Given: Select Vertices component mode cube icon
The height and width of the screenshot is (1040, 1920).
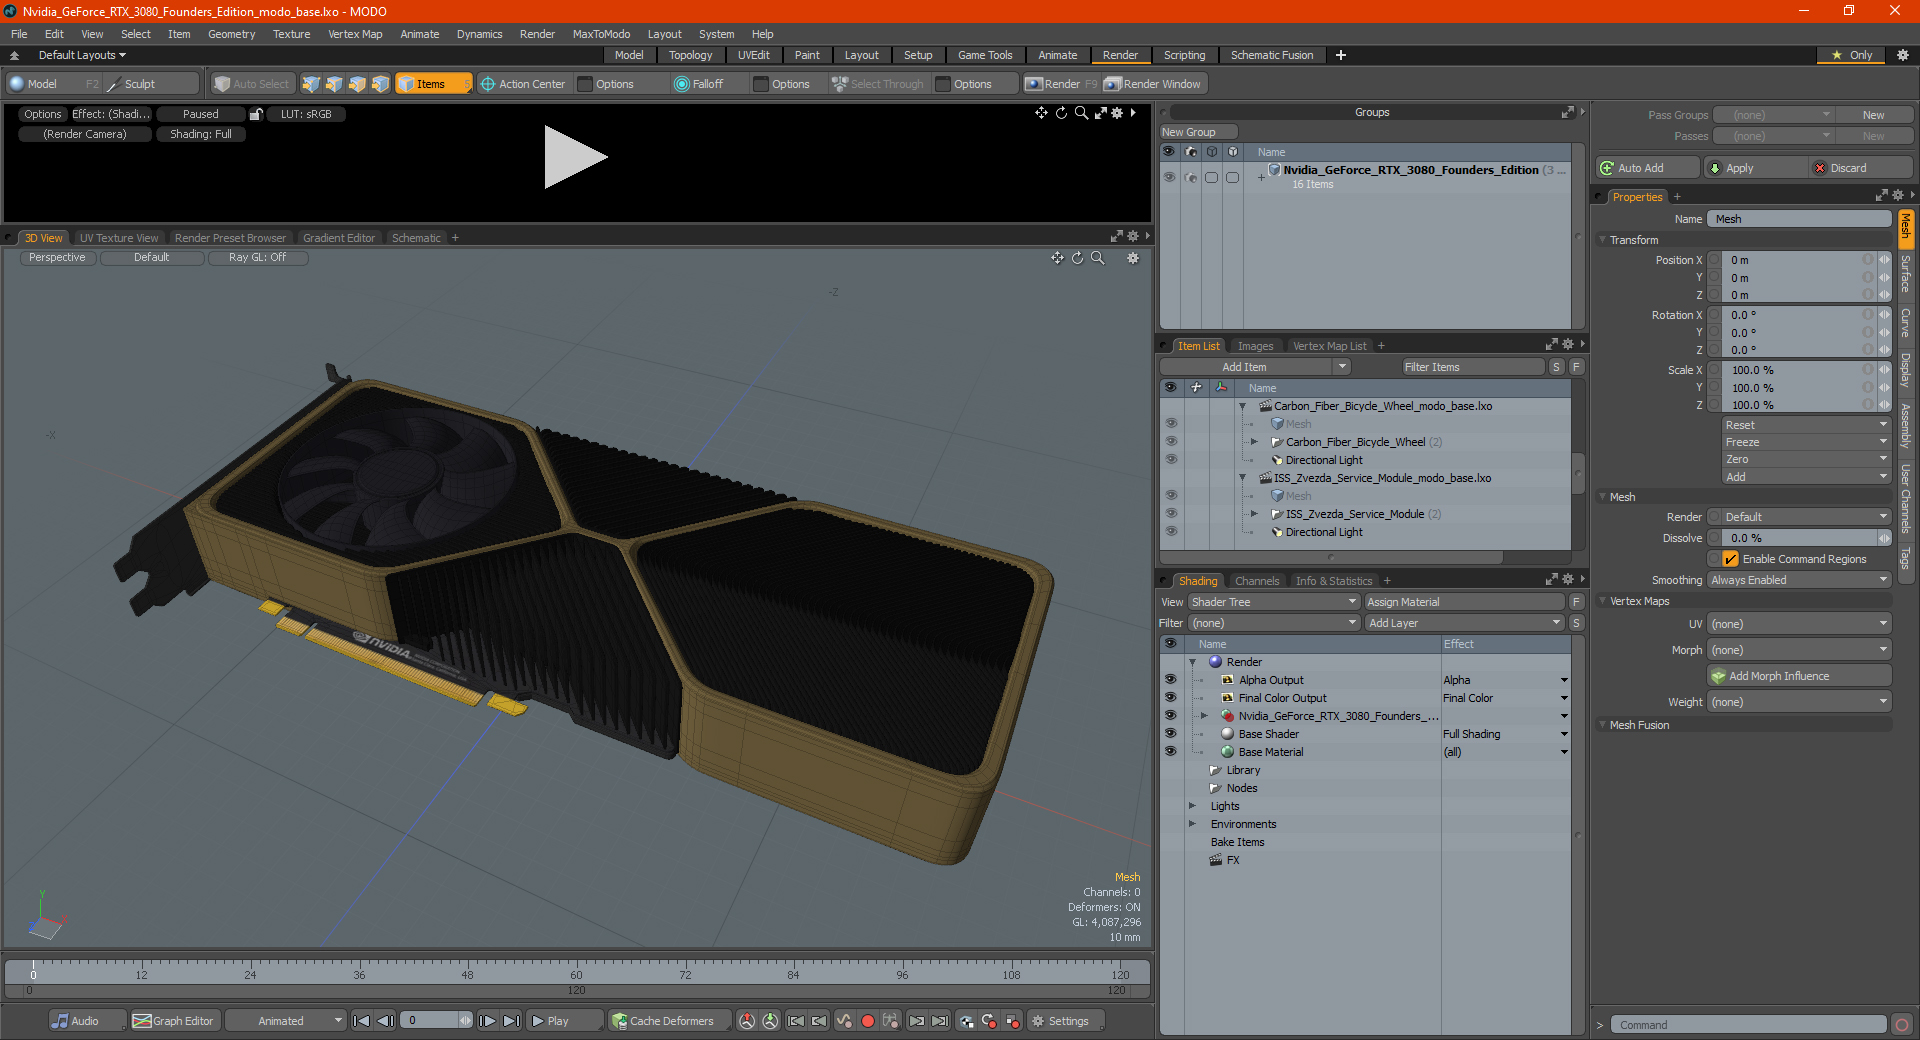Looking at the screenshot, I should tap(311, 84).
